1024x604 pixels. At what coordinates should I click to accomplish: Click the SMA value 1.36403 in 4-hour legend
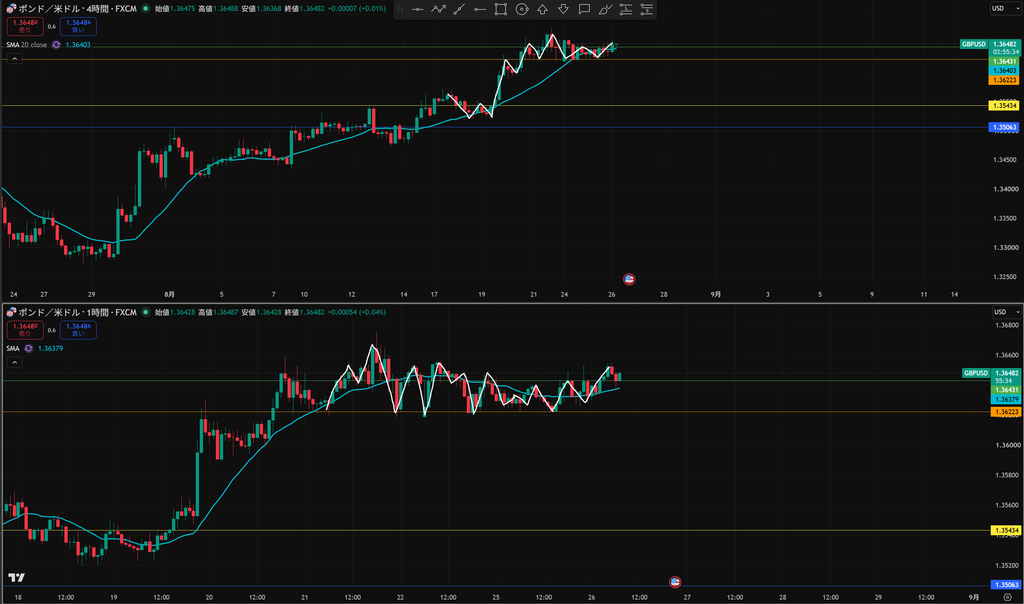pos(78,45)
